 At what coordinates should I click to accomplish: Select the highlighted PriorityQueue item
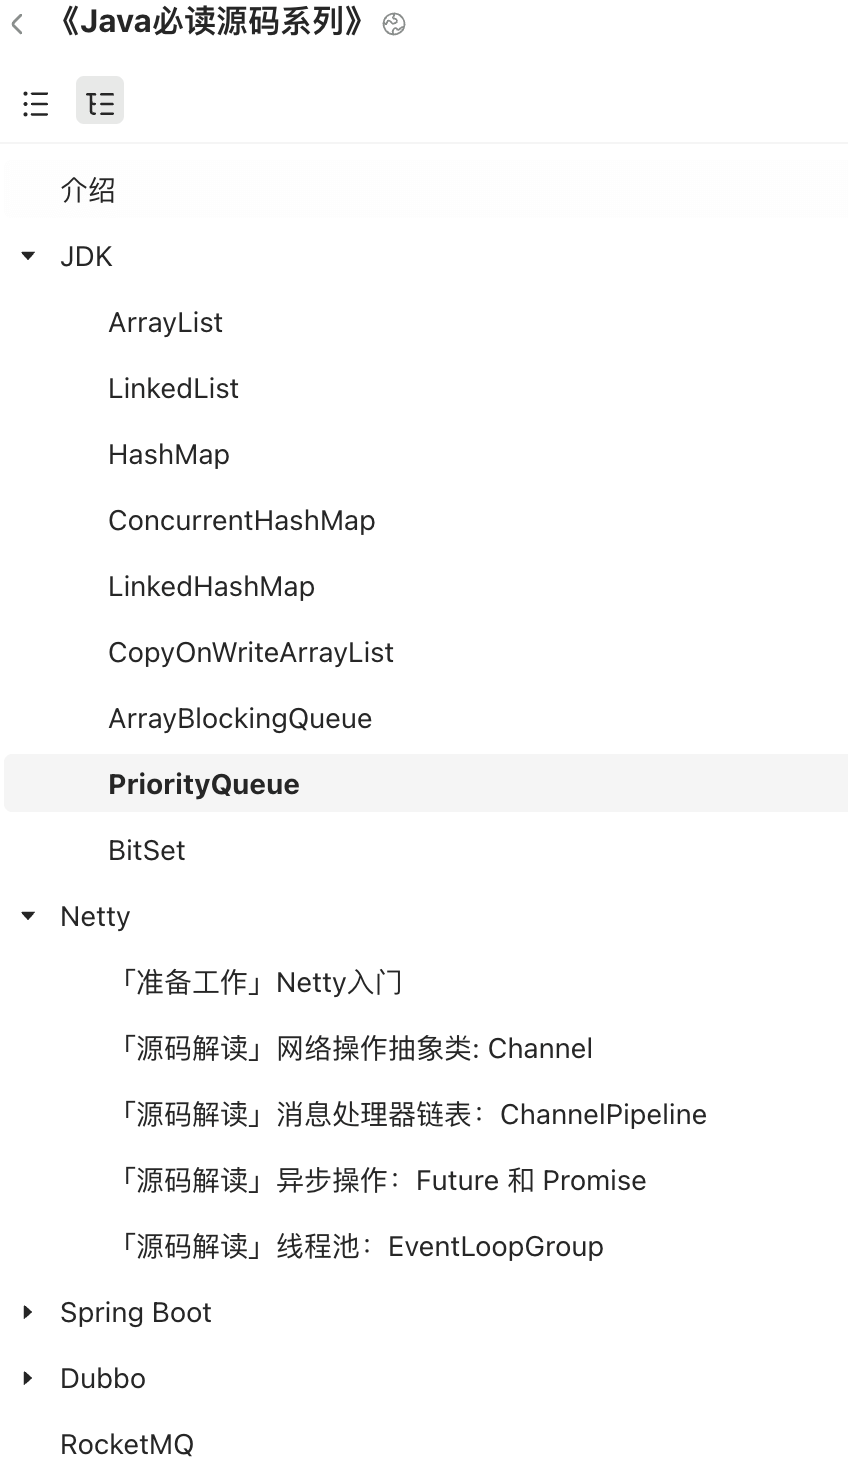(204, 784)
